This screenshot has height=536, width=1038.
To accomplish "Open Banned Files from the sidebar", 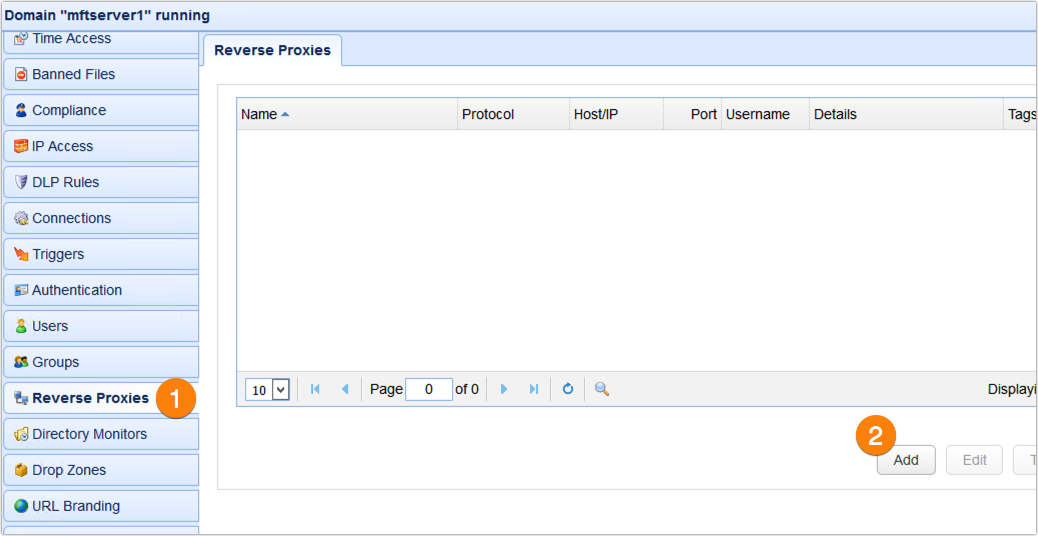I will click(100, 74).
